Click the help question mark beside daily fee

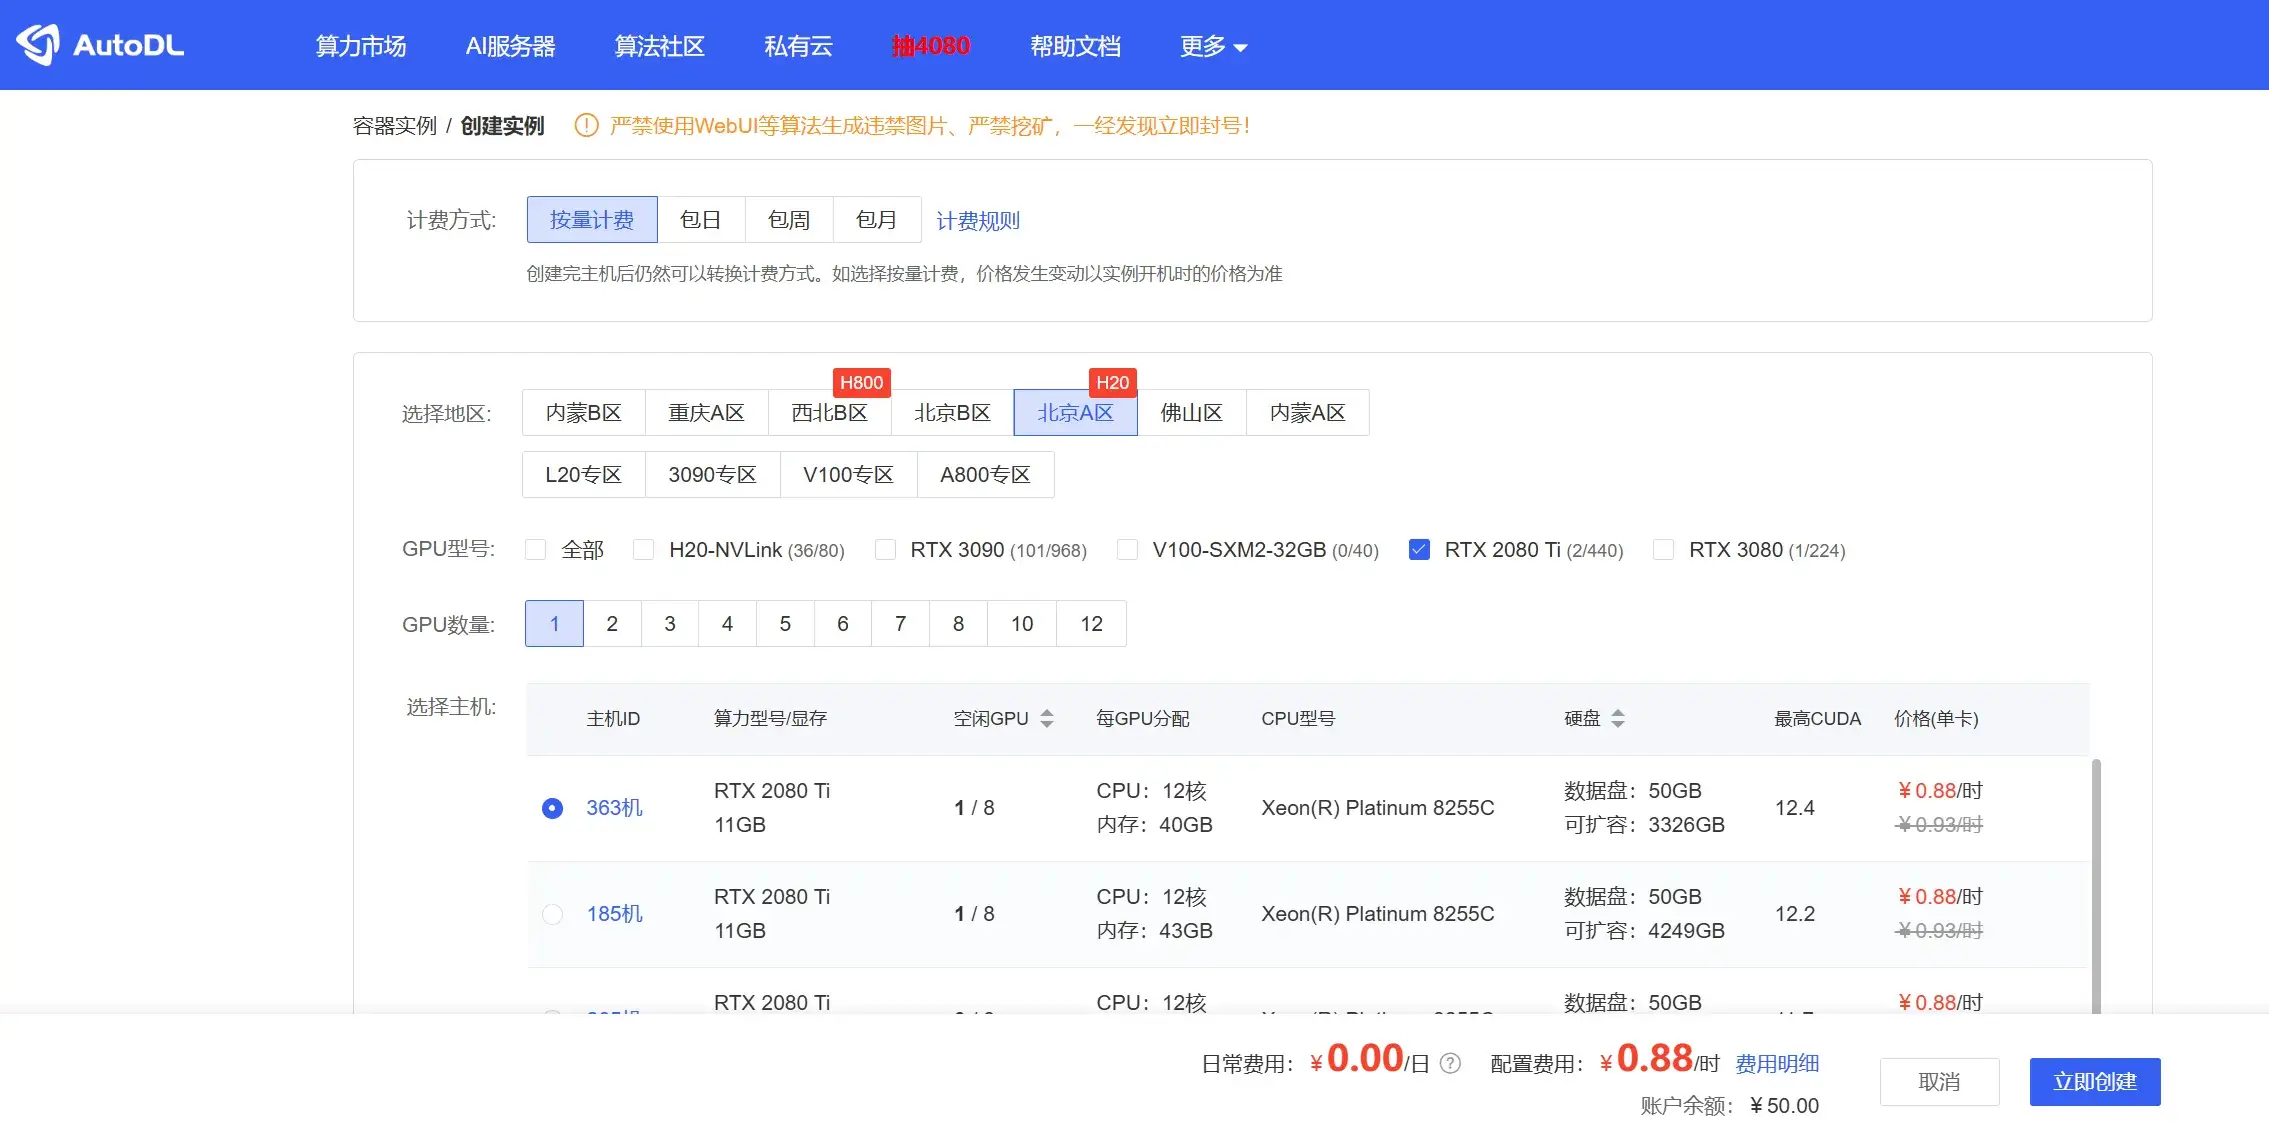(x=1450, y=1064)
